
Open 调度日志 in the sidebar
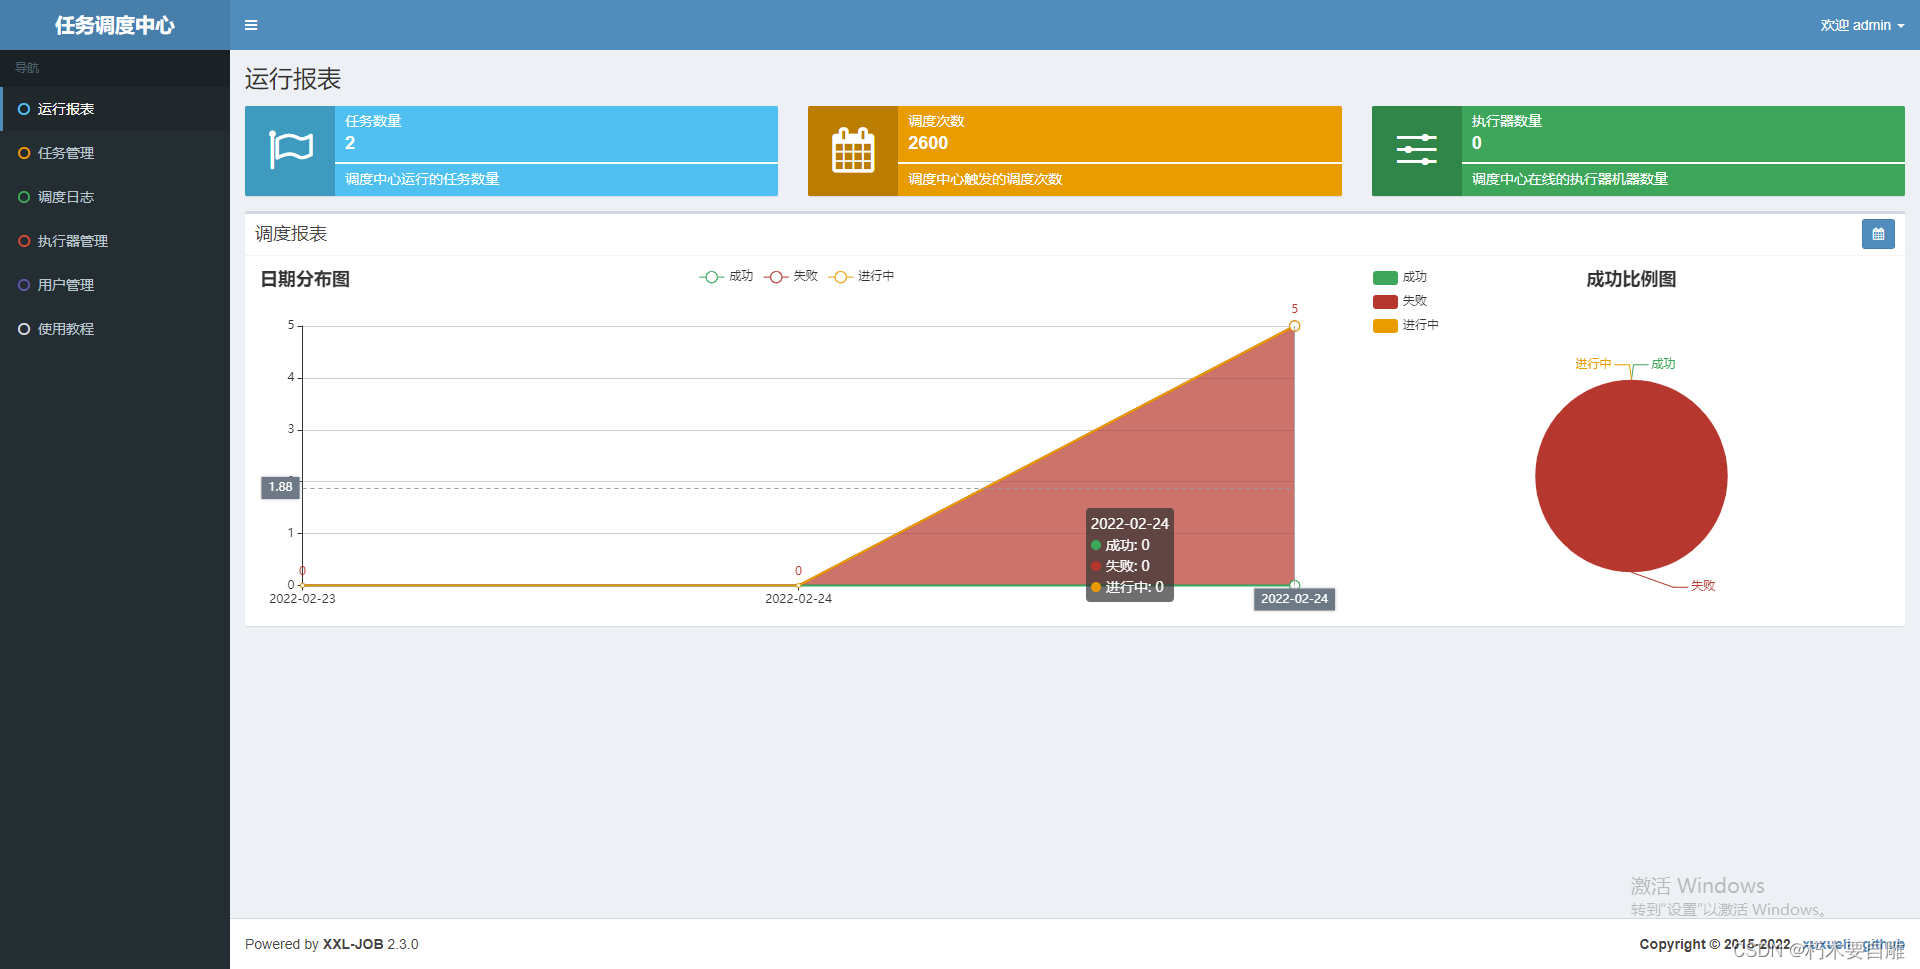point(115,197)
